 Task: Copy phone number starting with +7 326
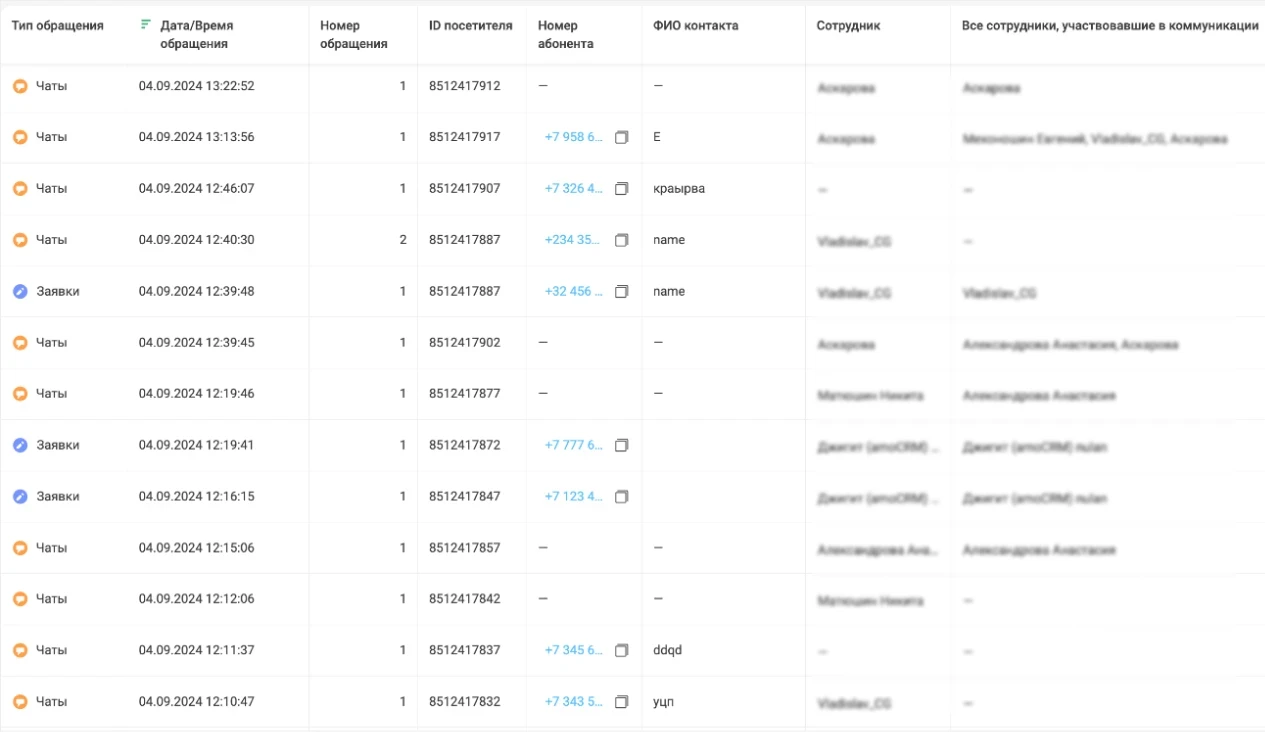click(x=621, y=188)
